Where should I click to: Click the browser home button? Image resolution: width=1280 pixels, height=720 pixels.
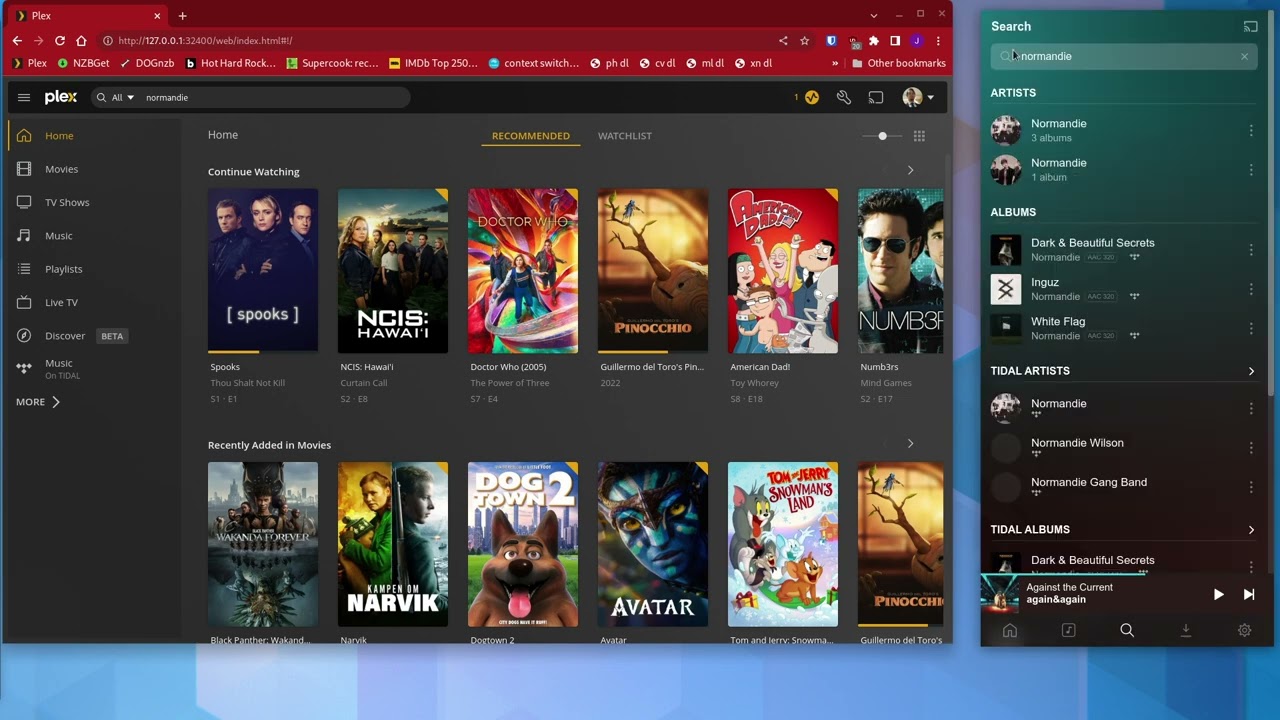click(81, 41)
